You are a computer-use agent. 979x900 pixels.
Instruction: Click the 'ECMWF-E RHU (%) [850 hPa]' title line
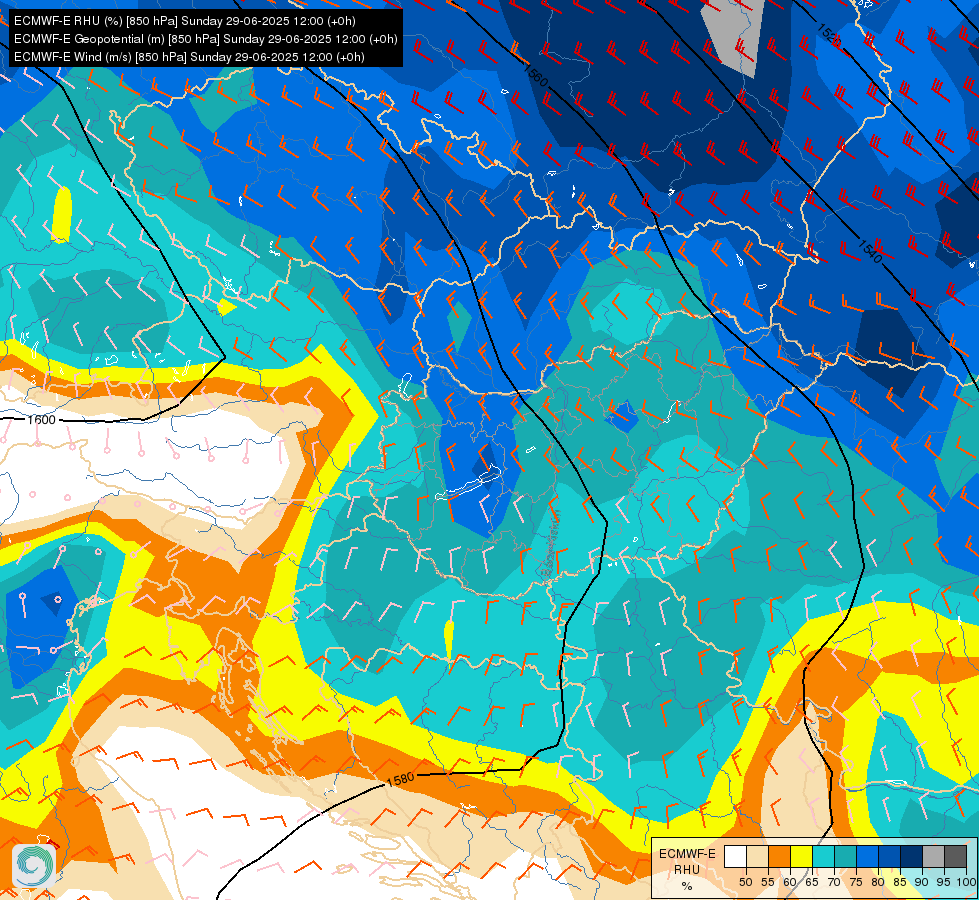point(185,21)
